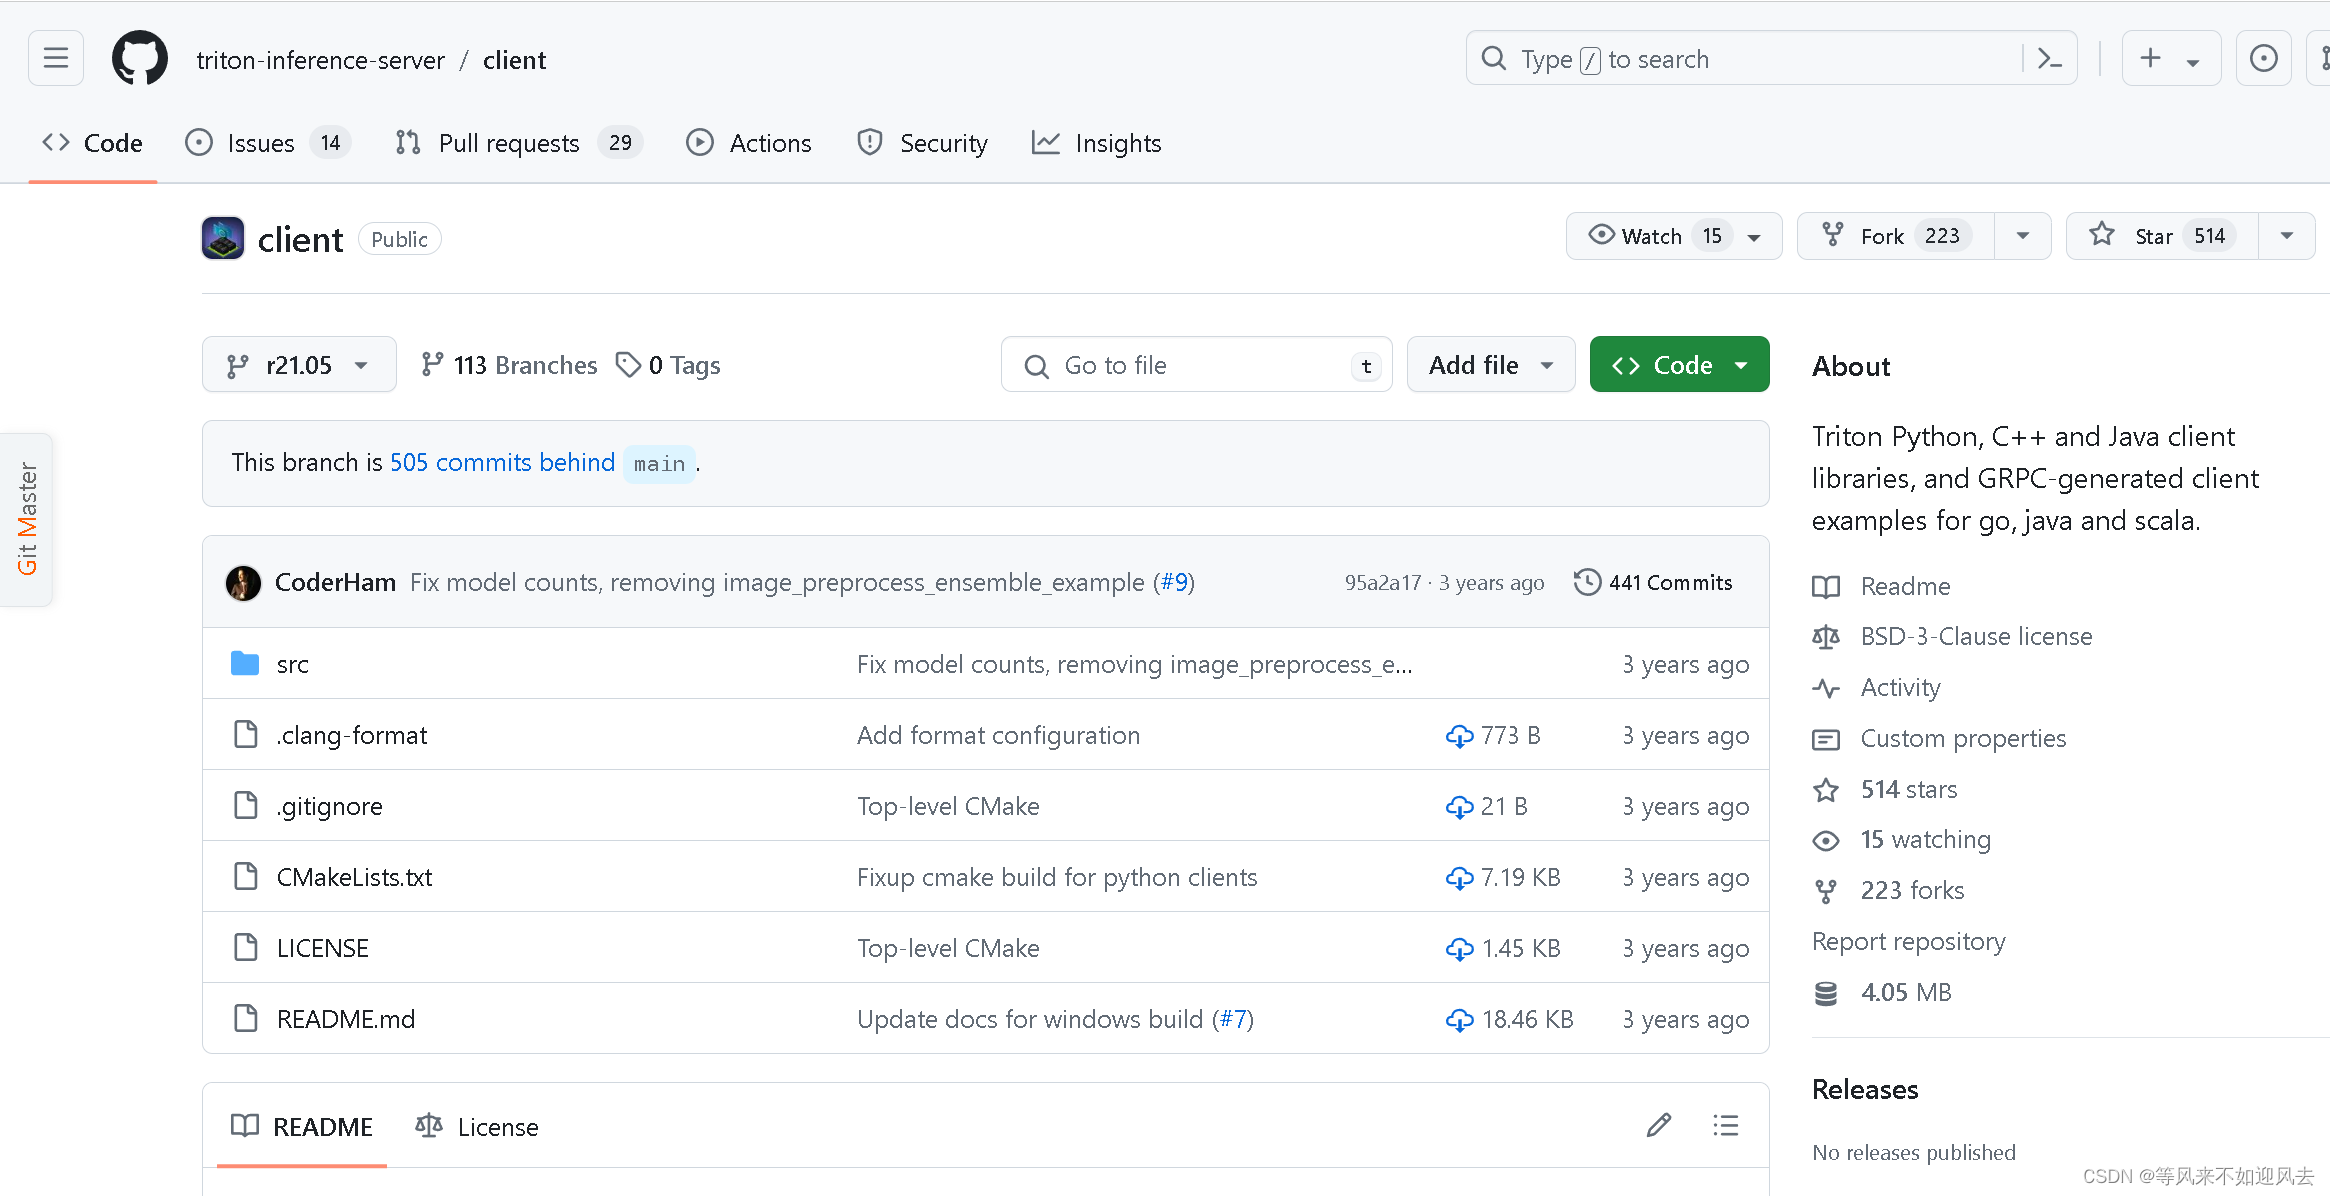
Task: Click the .clang-format file icon
Action: pyautogui.click(x=245, y=735)
